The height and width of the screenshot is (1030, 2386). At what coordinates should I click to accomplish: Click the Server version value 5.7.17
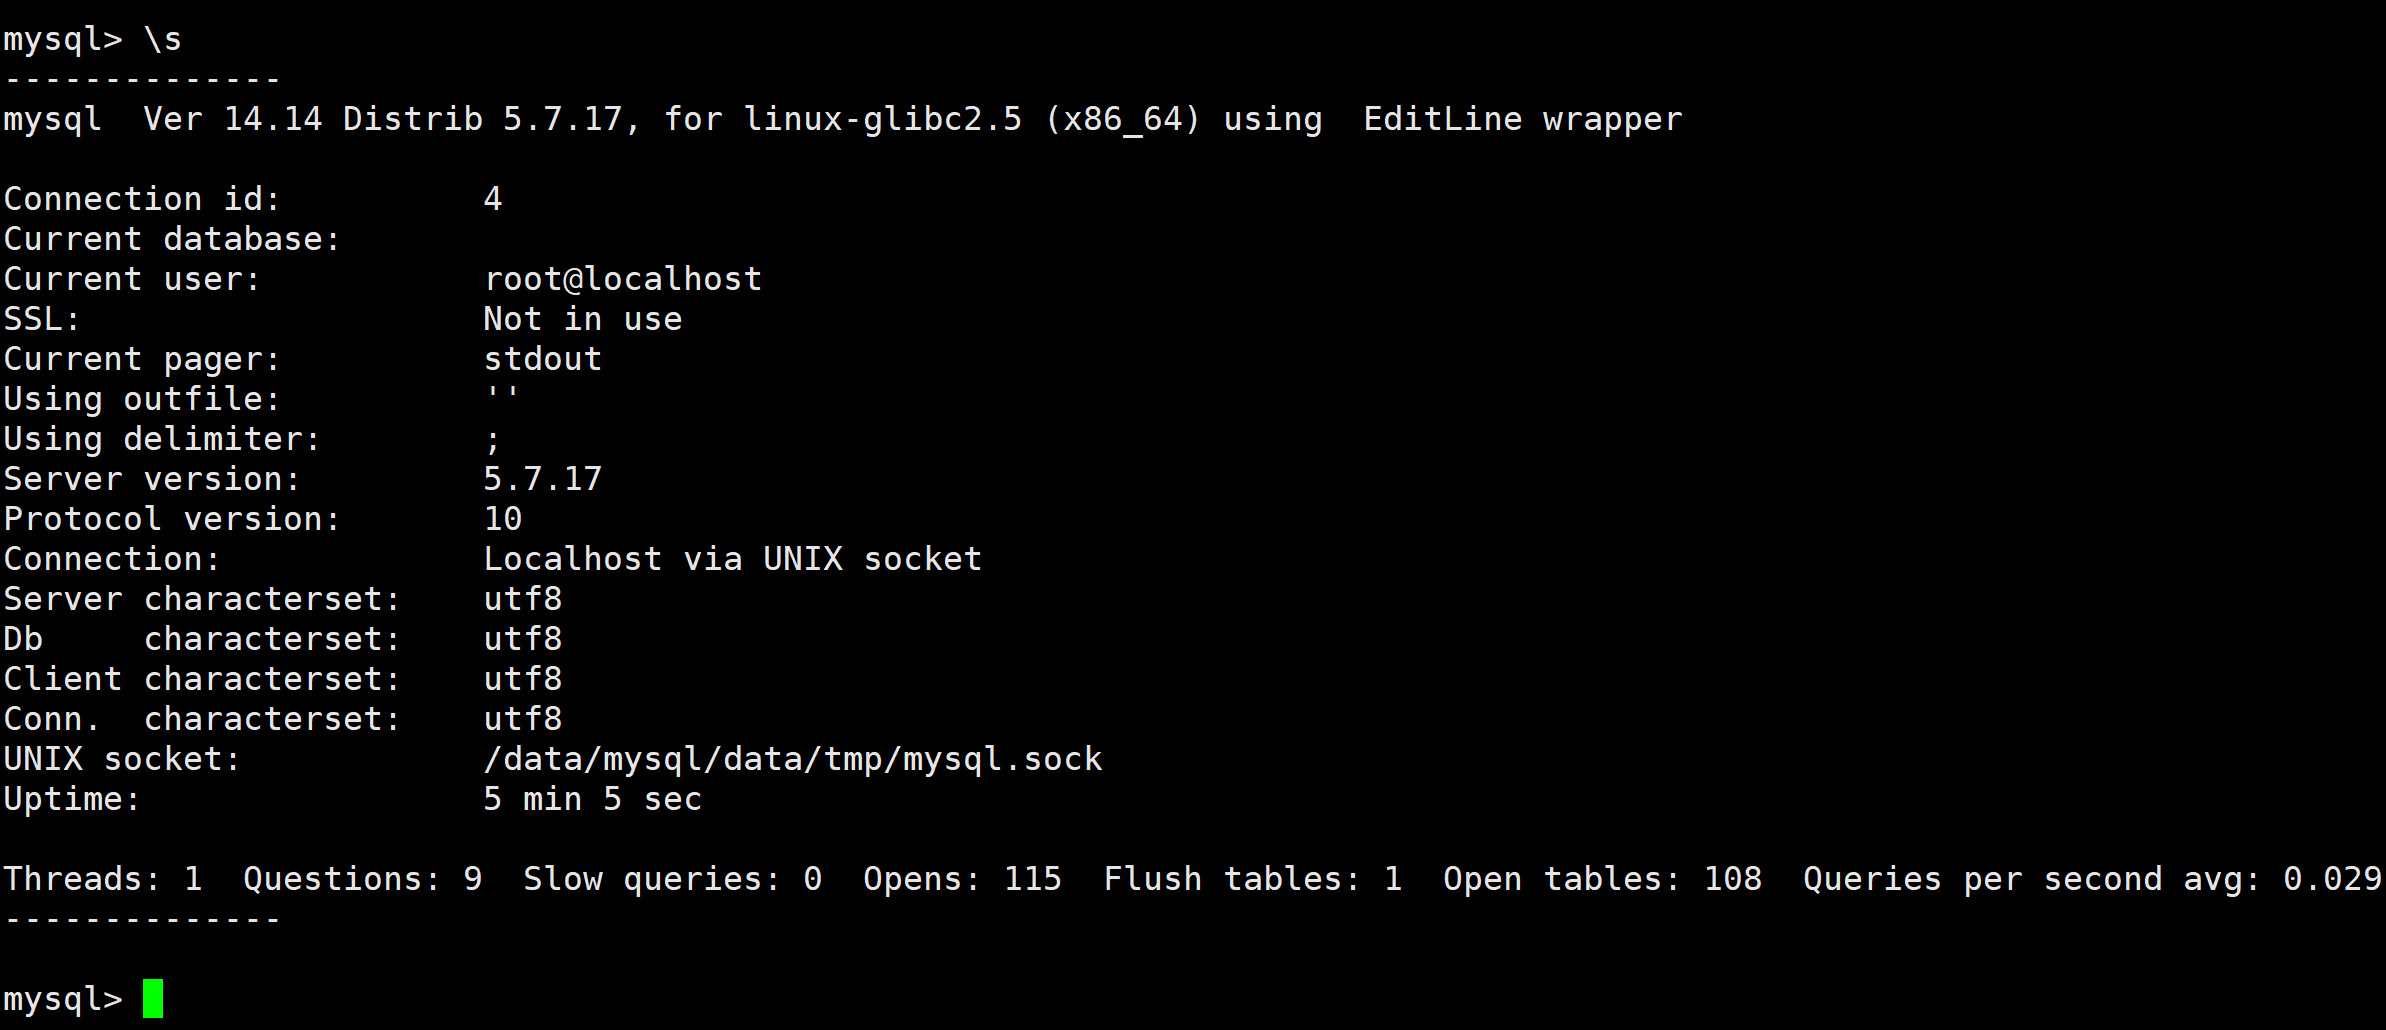click(542, 479)
